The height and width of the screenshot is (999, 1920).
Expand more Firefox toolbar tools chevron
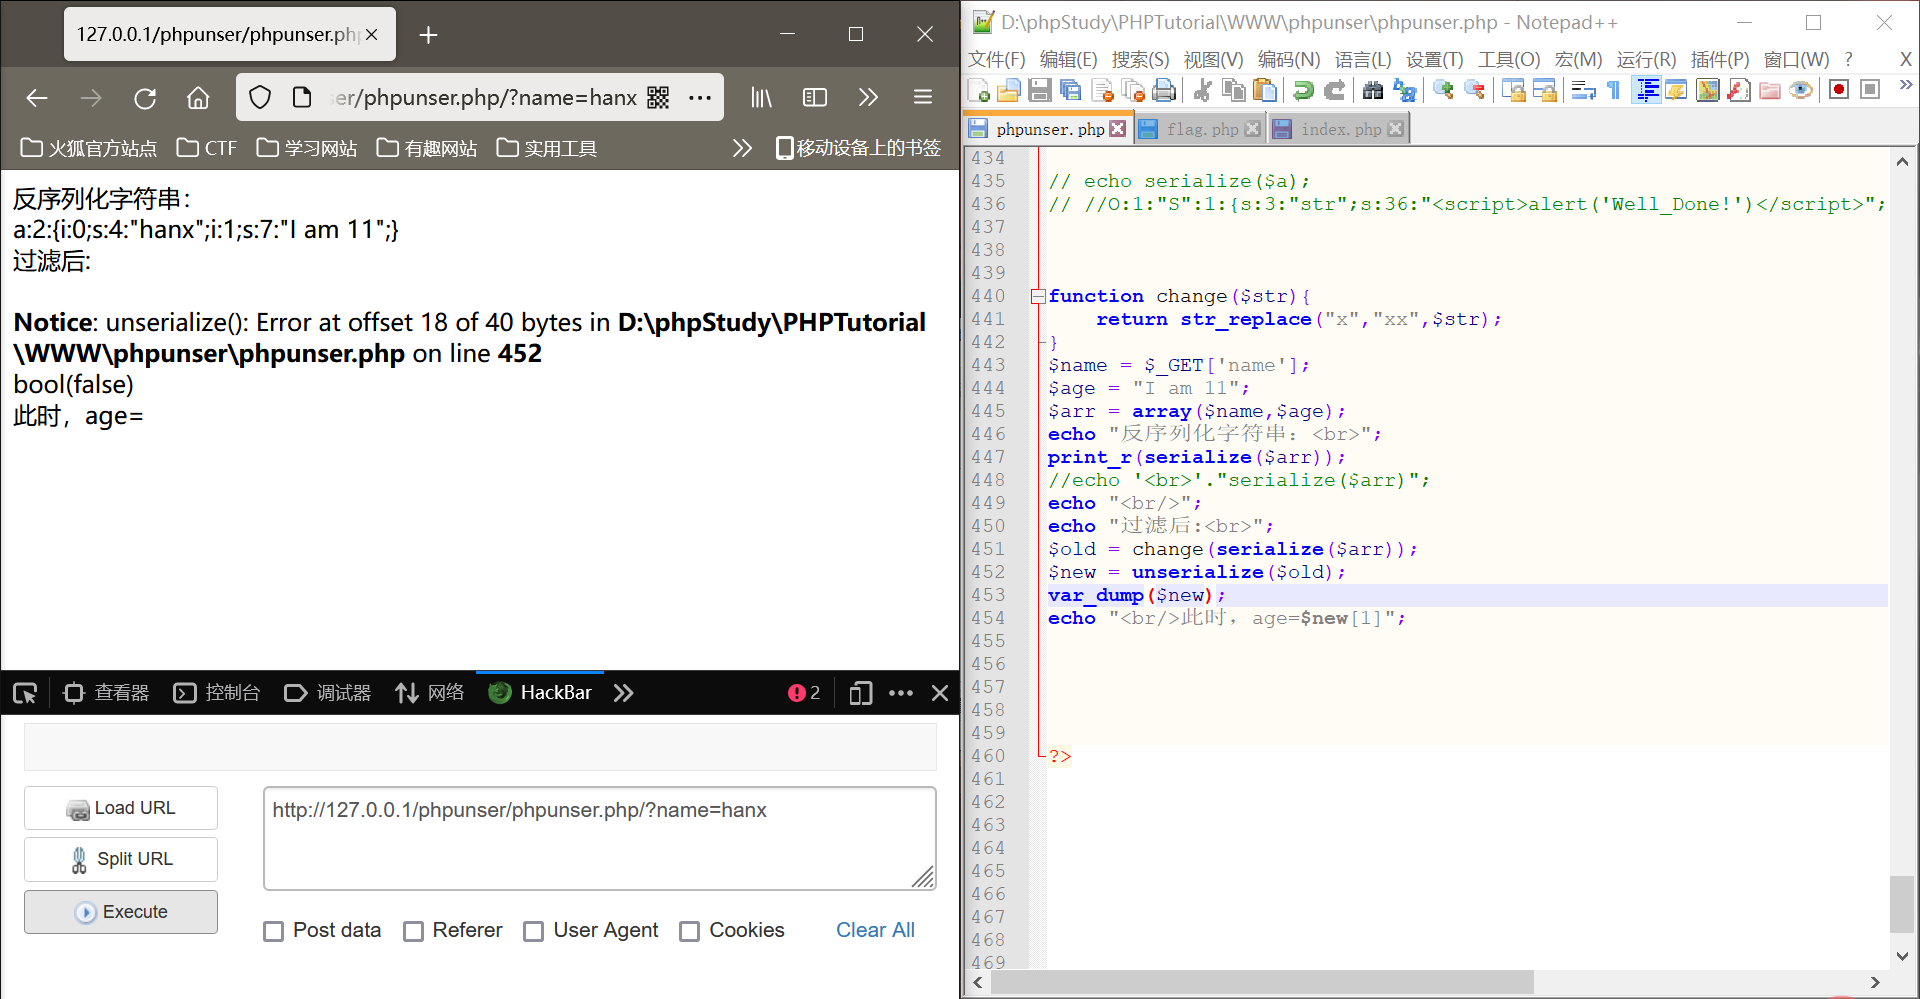click(x=868, y=98)
